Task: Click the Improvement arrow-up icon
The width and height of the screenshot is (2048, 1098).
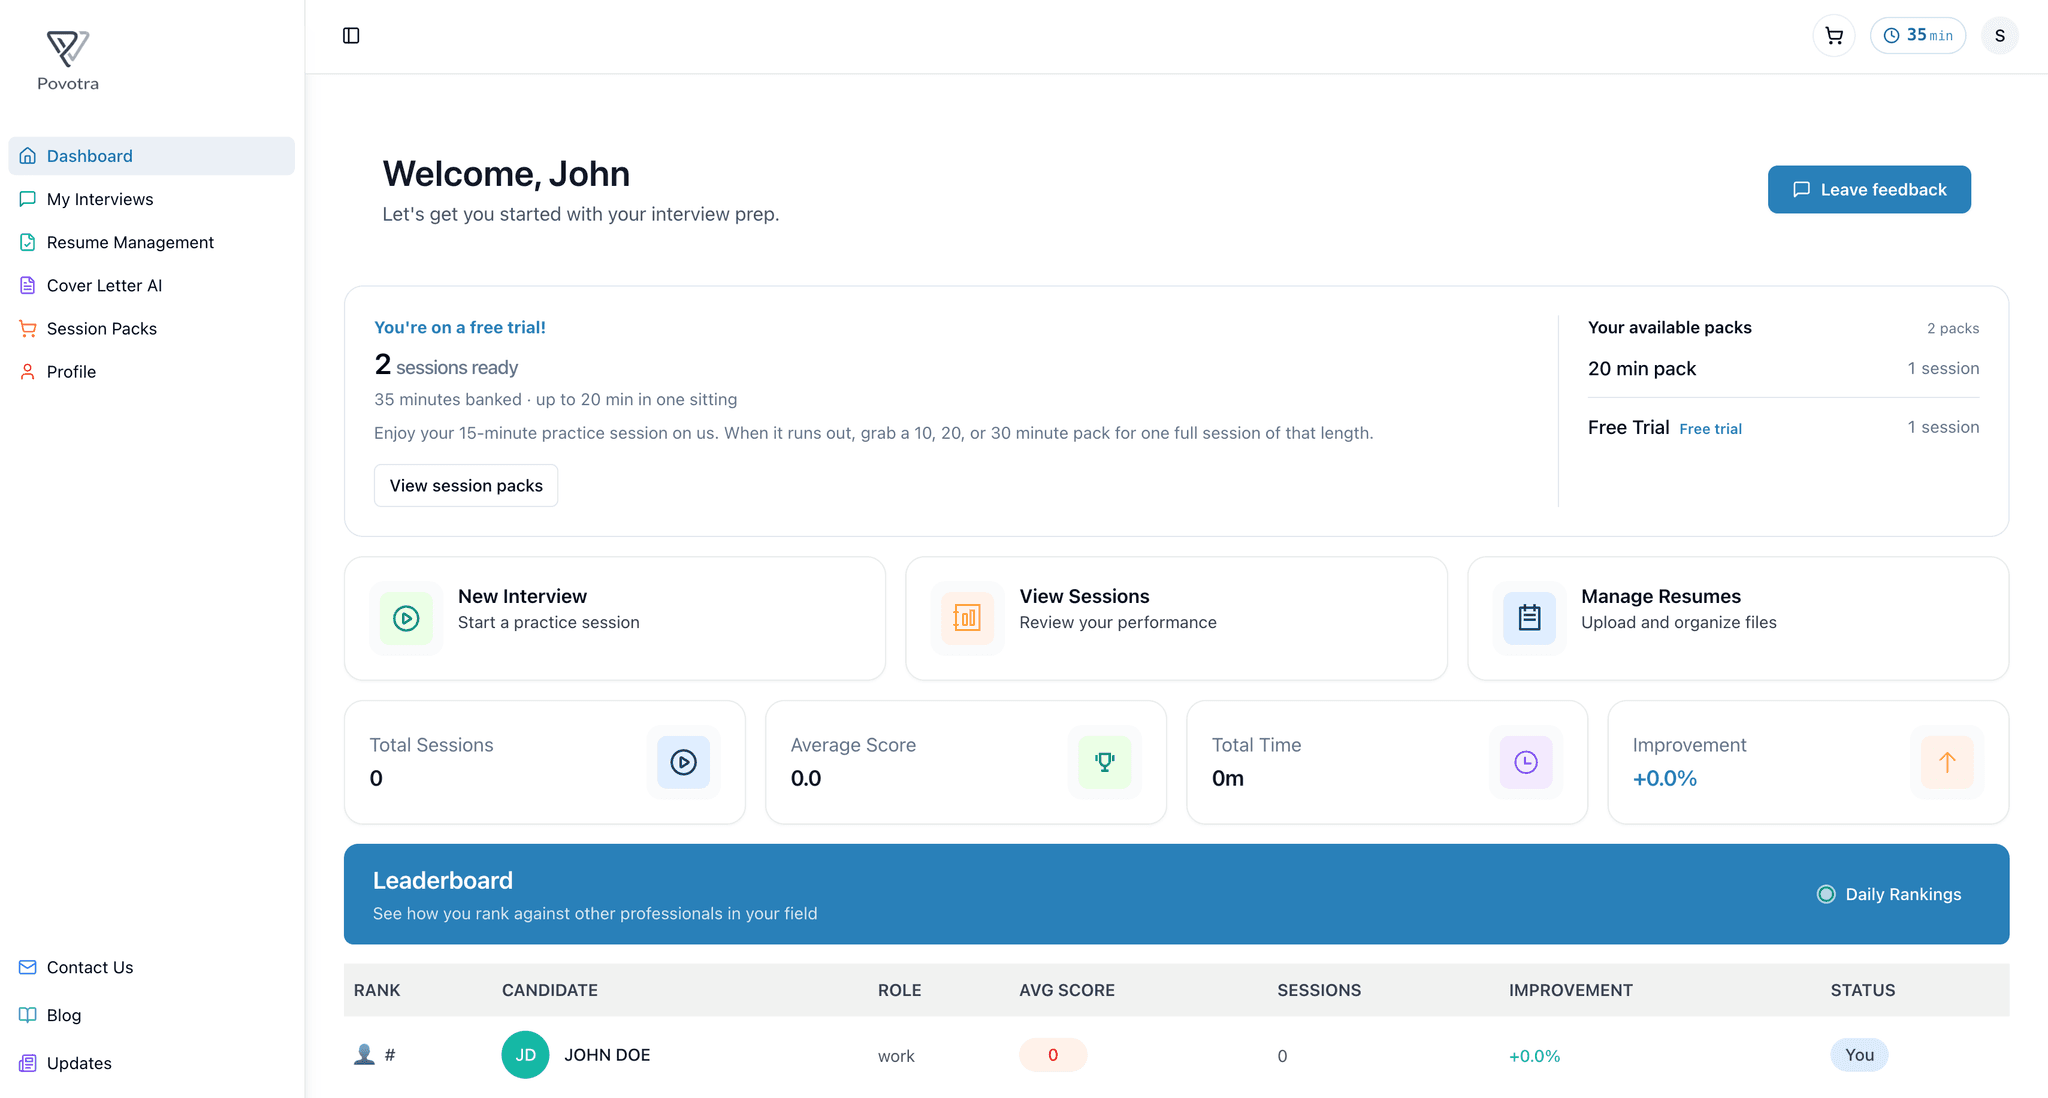Action: (1947, 762)
